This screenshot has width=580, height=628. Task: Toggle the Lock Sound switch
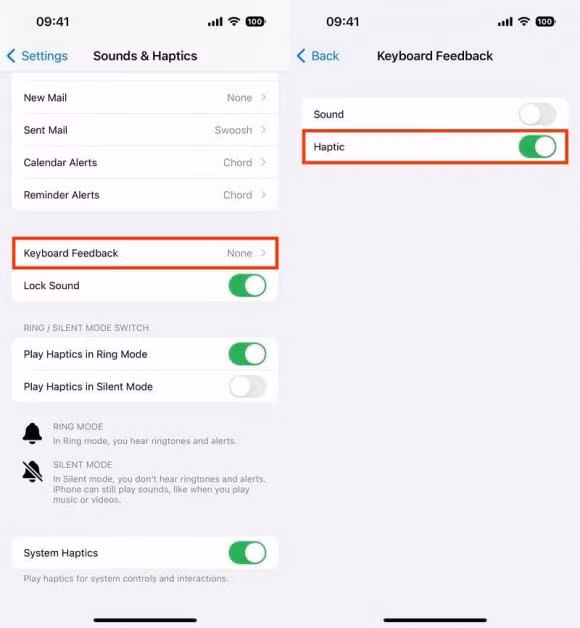(248, 286)
